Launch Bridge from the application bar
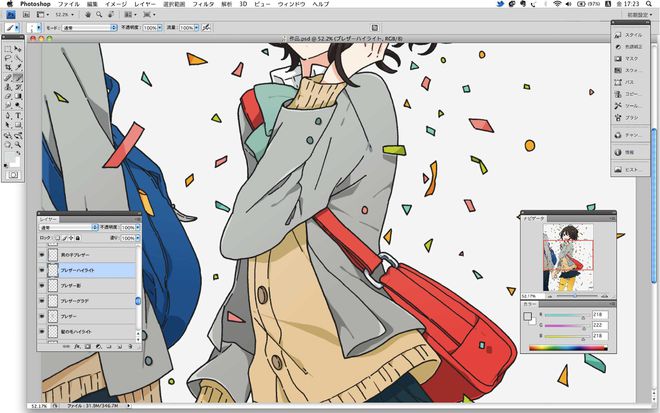Viewport: 660px width, 413px height. click(x=26, y=14)
